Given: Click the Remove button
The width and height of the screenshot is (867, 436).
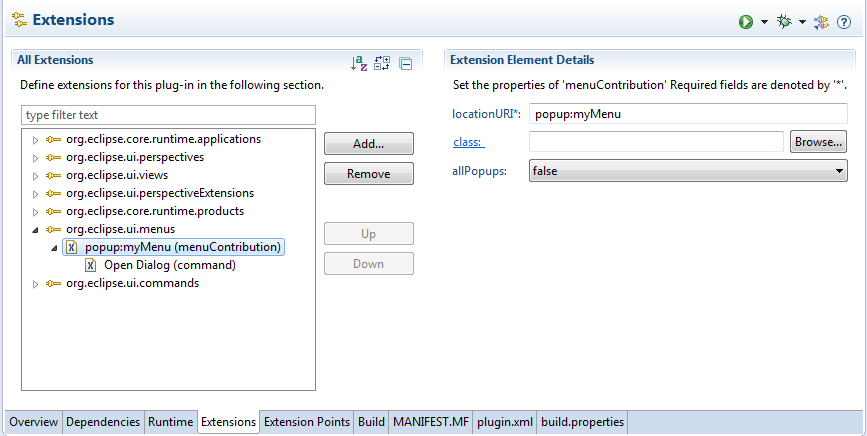Looking at the screenshot, I should pos(369,174).
